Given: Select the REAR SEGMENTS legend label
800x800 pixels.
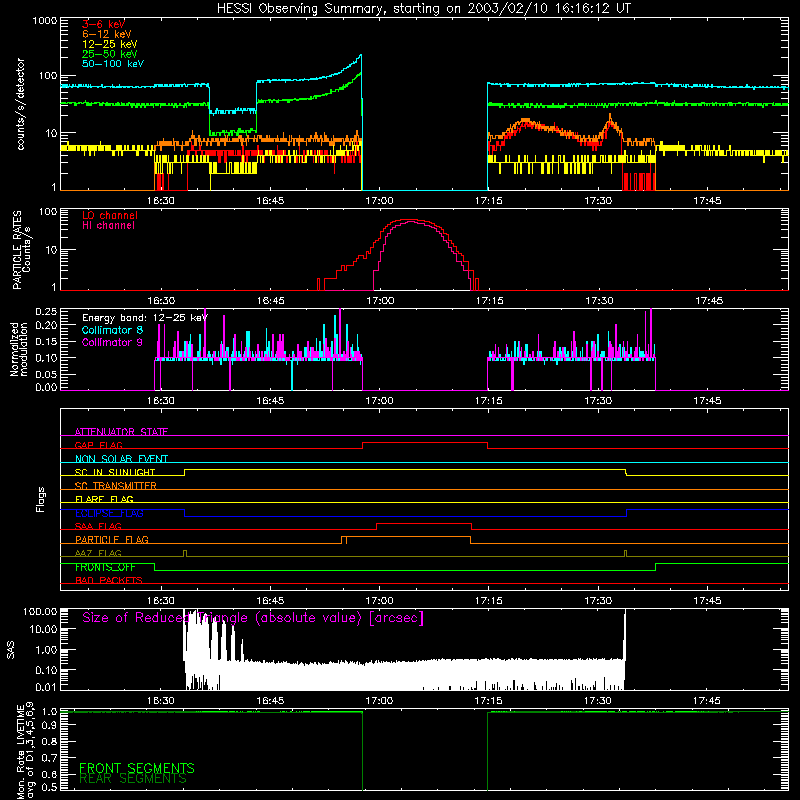Looking at the screenshot, I should point(133,778).
